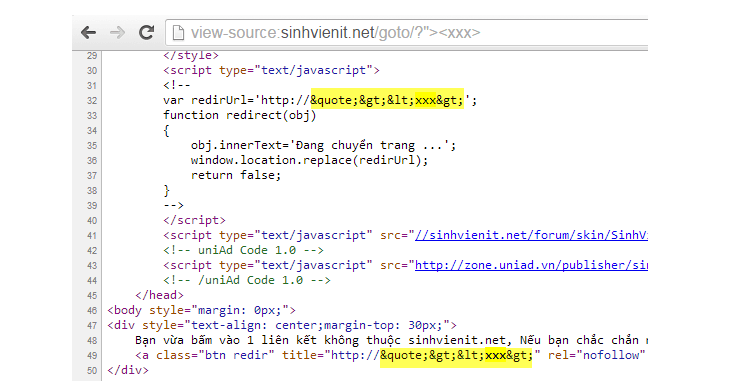The height and width of the screenshot is (389, 731).
Task: Click the '</script>' tag on line 40
Action: pos(194,220)
